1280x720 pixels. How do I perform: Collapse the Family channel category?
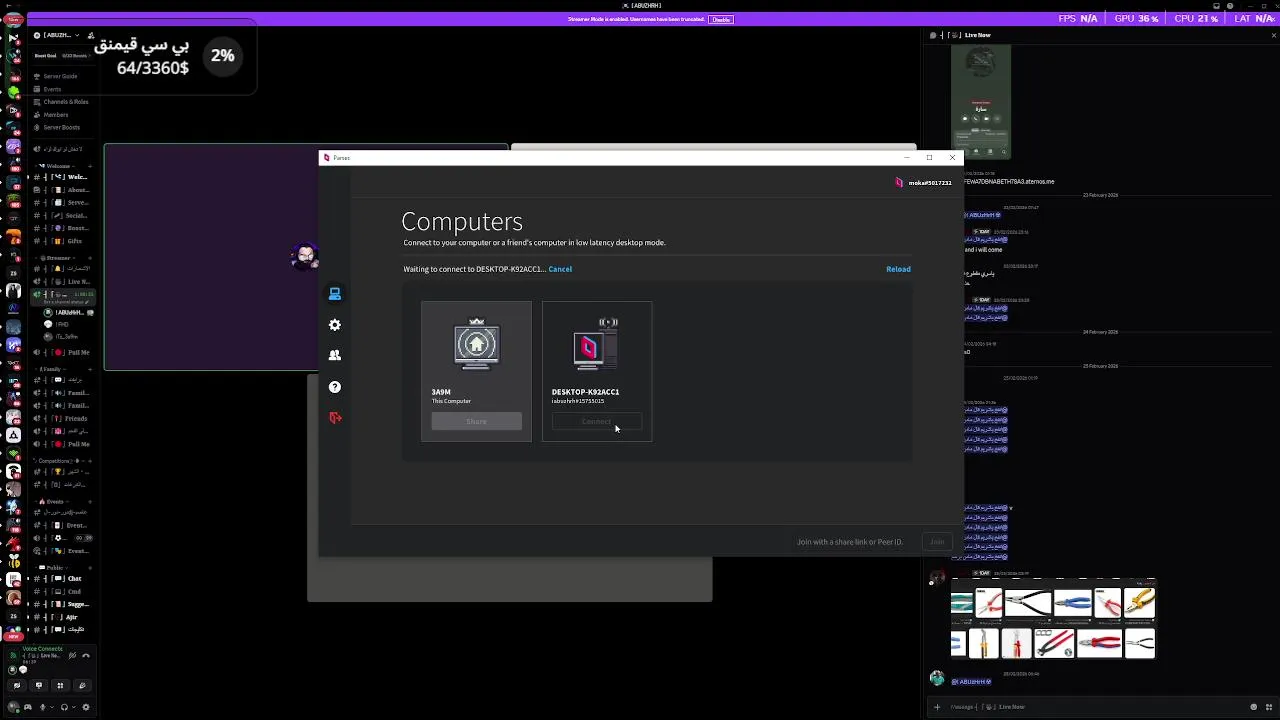click(50, 369)
